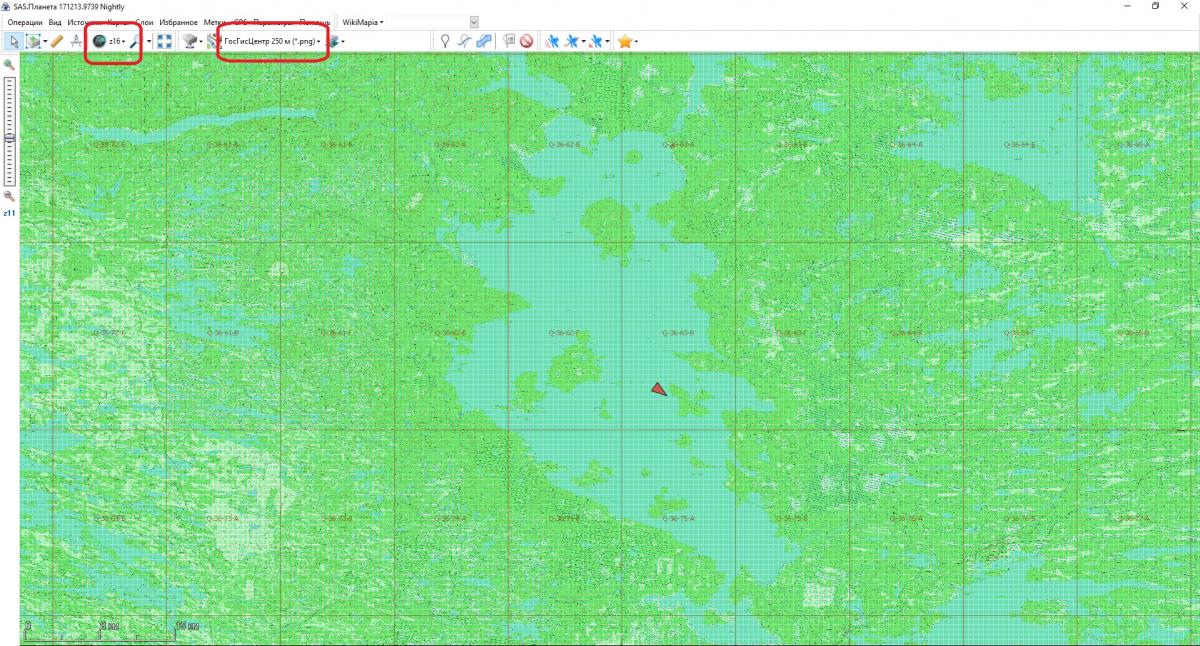Click the add placemark pin icon
Image resolution: width=1200 pixels, height=646 pixels.
coord(445,41)
